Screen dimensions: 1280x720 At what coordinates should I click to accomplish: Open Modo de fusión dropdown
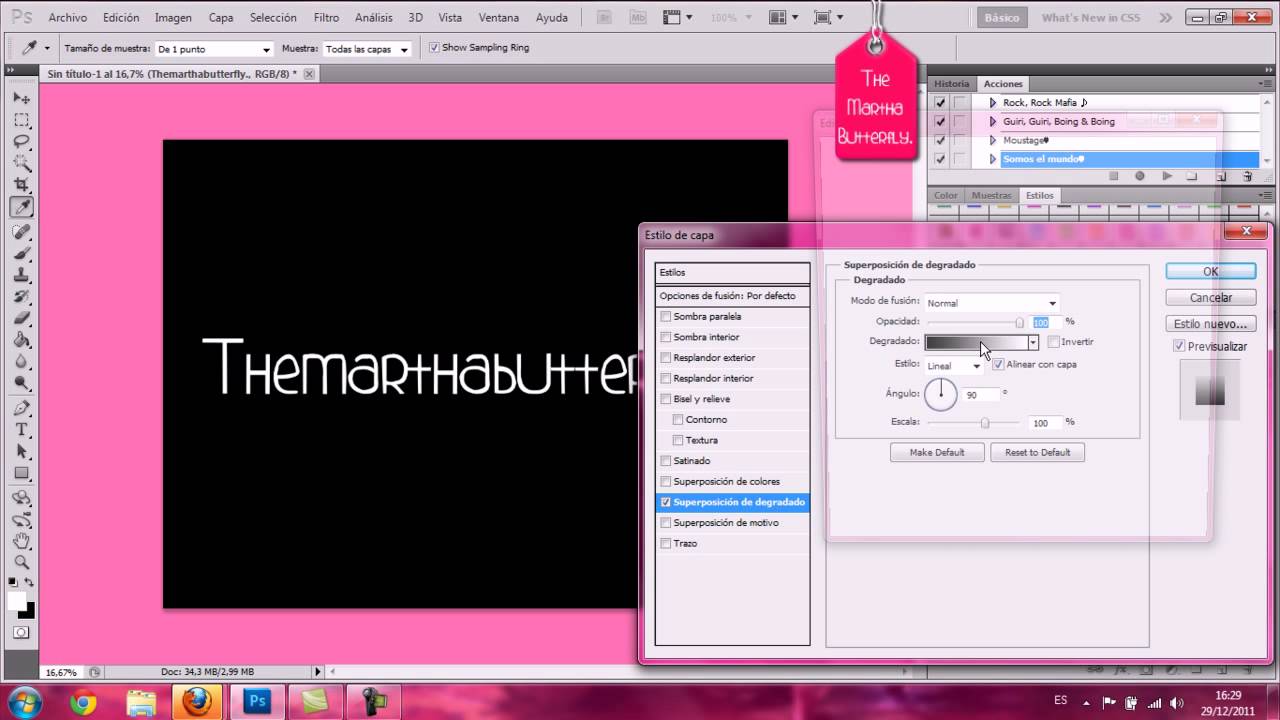[x=991, y=303]
